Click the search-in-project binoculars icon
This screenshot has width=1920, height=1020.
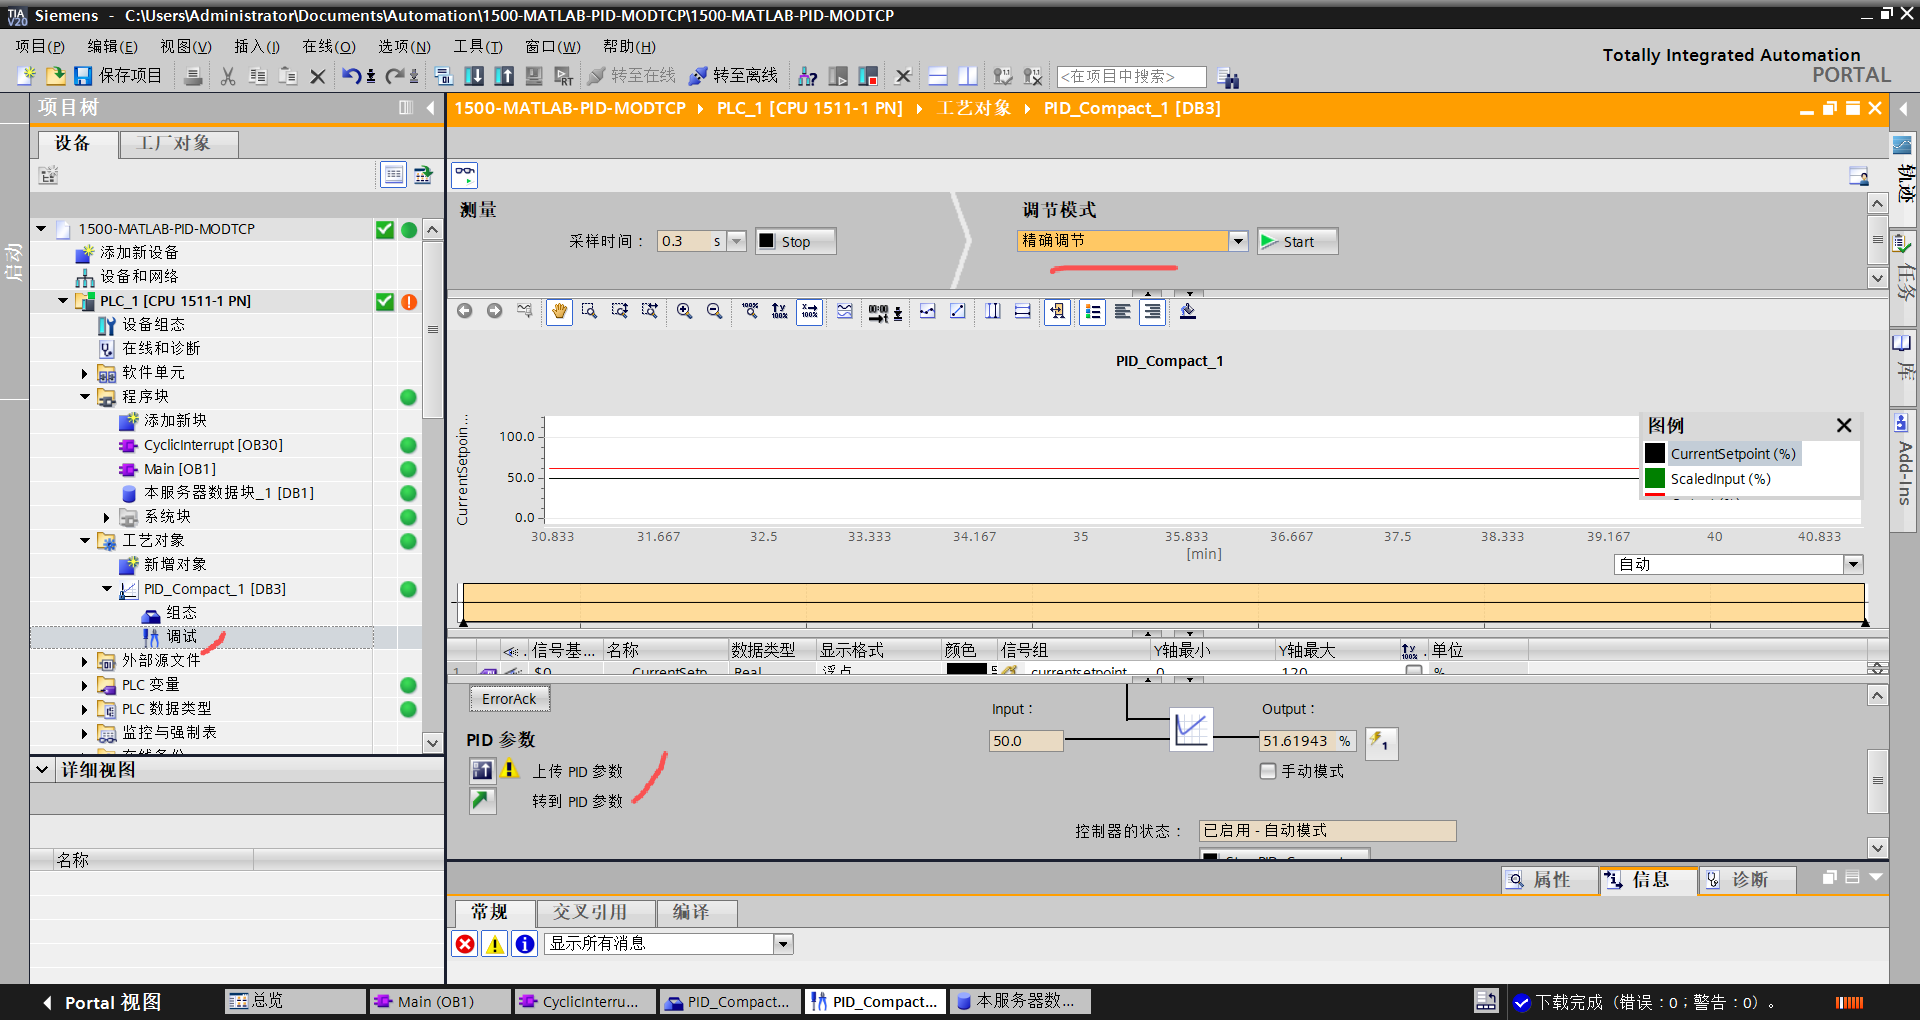[1229, 78]
